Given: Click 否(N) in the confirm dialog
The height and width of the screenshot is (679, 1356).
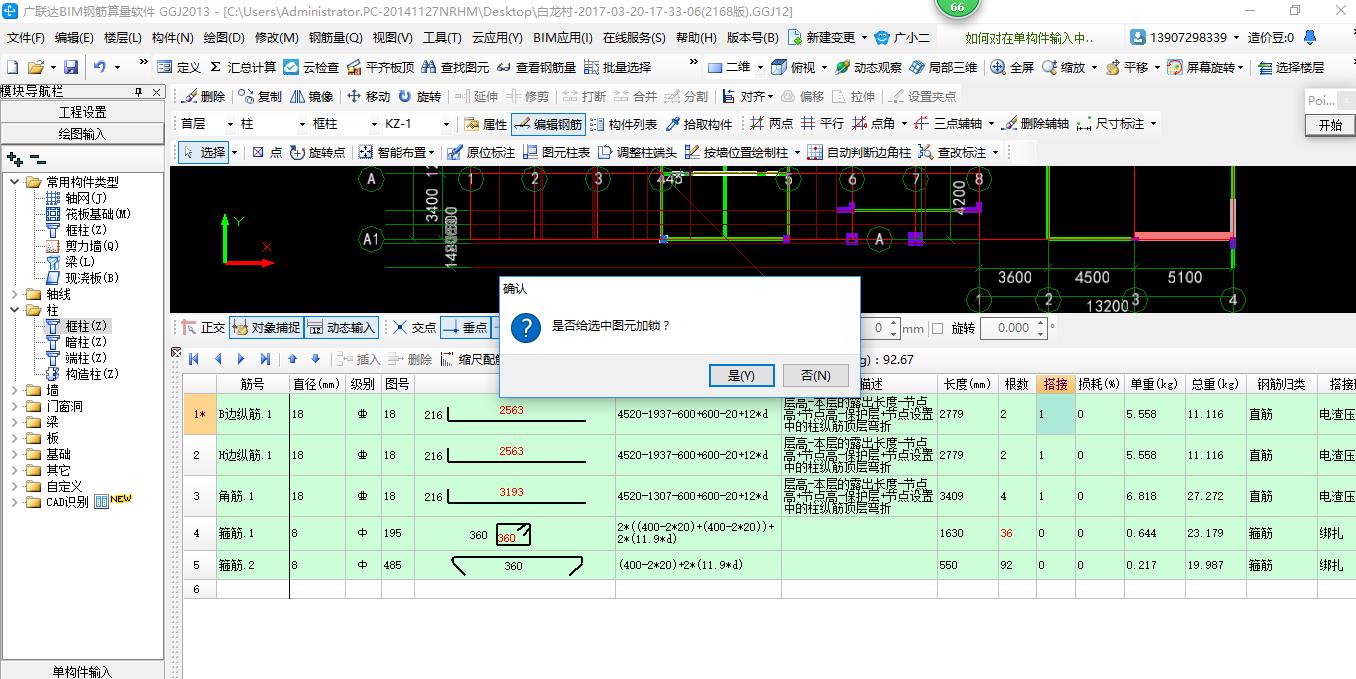Looking at the screenshot, I should 816,375.
